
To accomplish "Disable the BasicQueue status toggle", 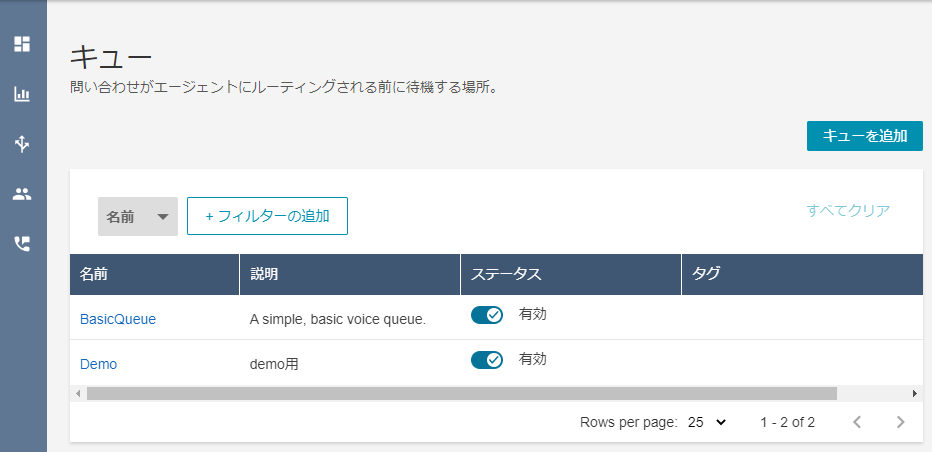I will click(487, 315).
